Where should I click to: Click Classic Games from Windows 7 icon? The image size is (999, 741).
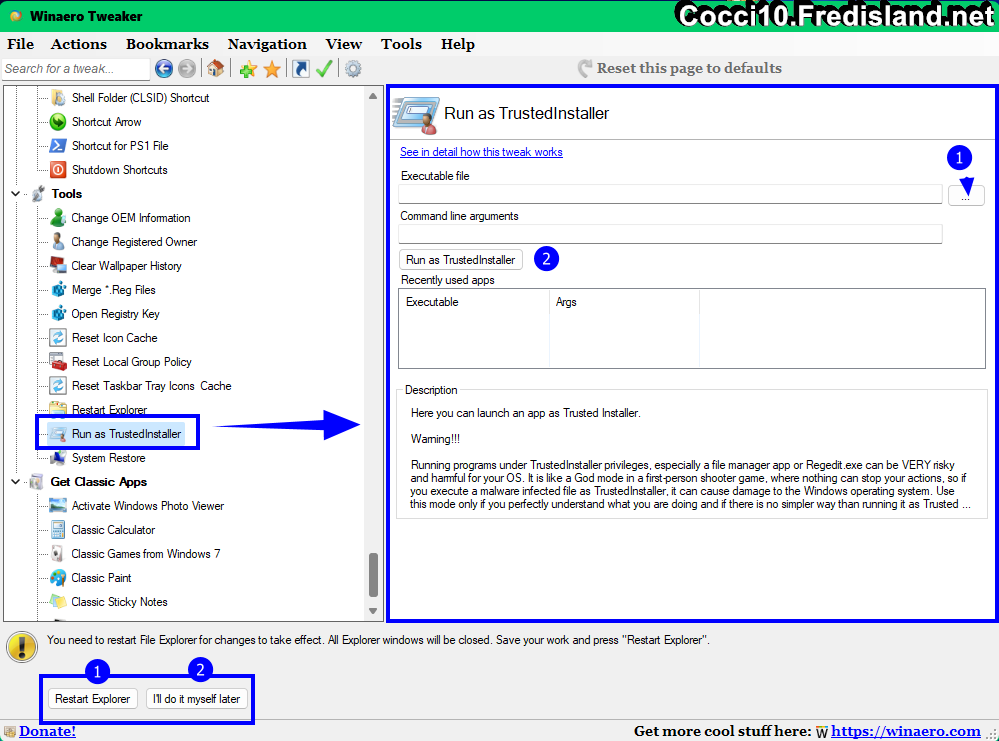click(58, 554)
